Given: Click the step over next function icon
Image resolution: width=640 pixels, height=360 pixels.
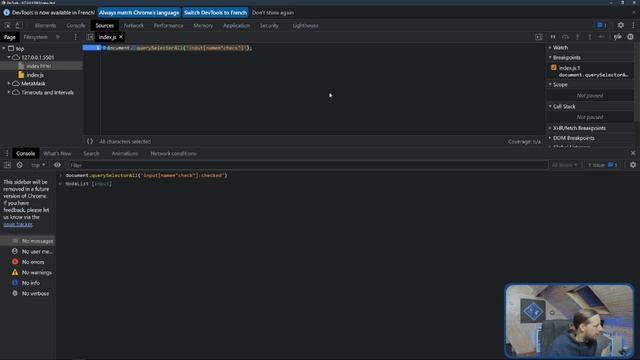Looking at the screenshot, I should coord(565,37).
